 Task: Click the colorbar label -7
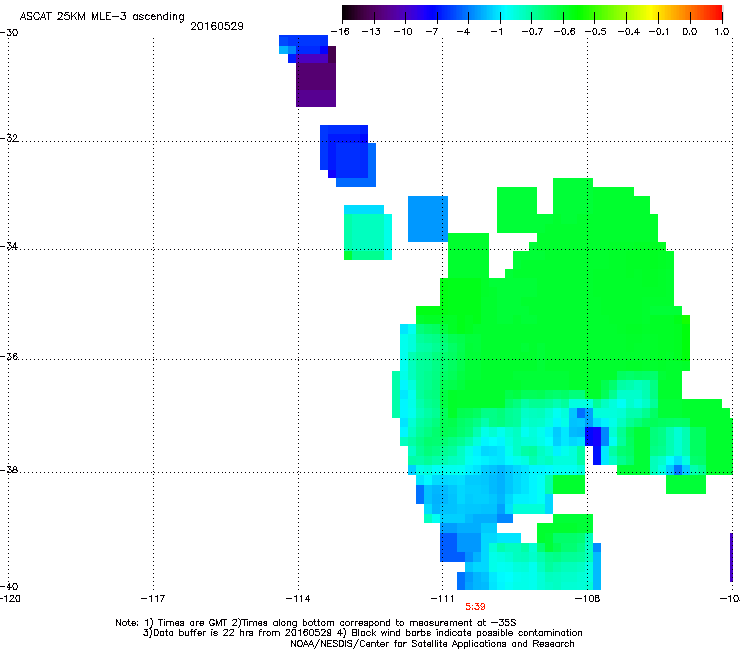pyautogui.click(x=432, y=32)
